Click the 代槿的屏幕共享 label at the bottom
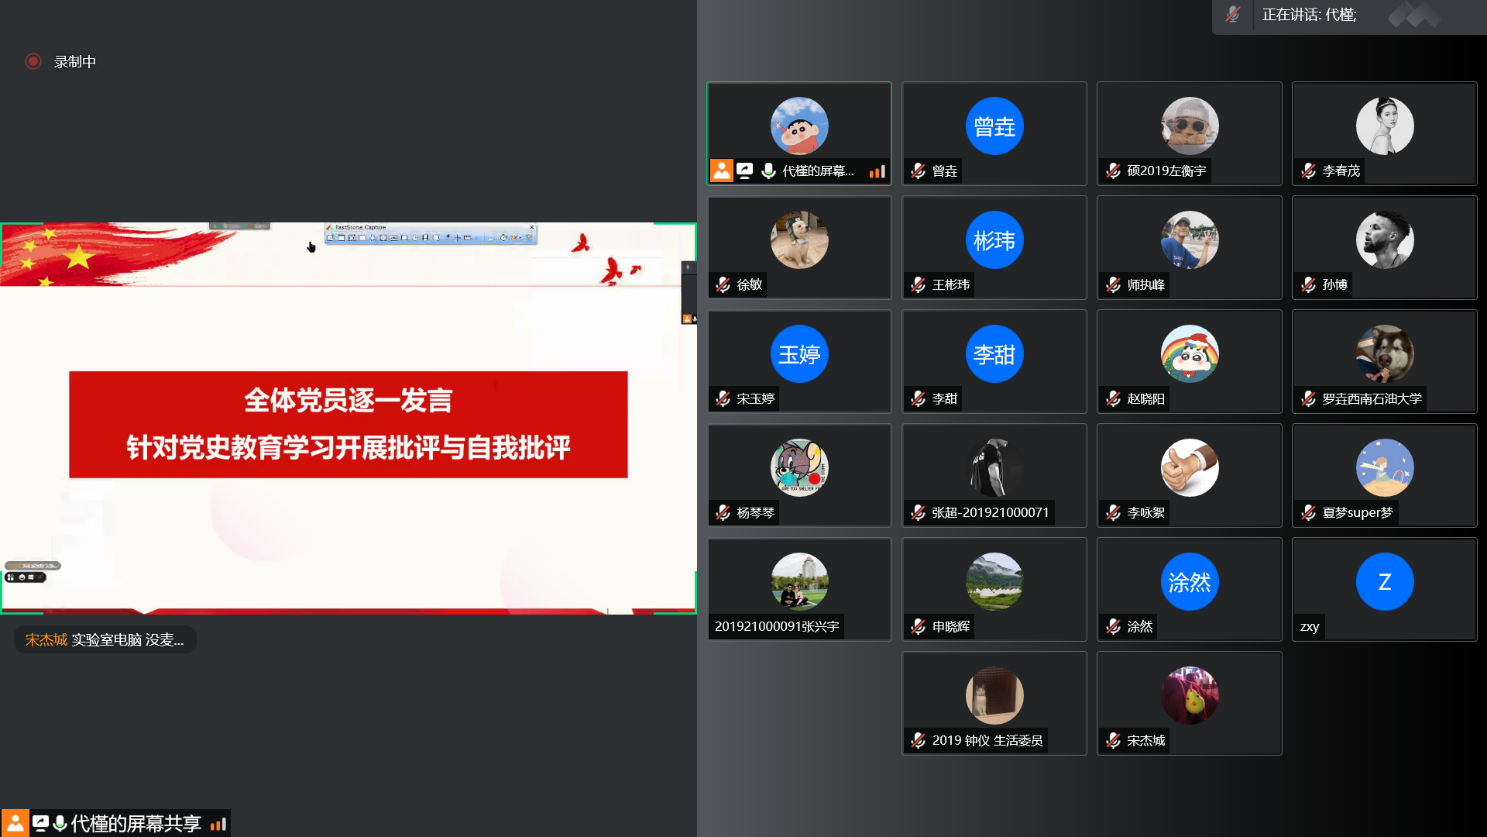1487x837 pixels. coord(136,823)
